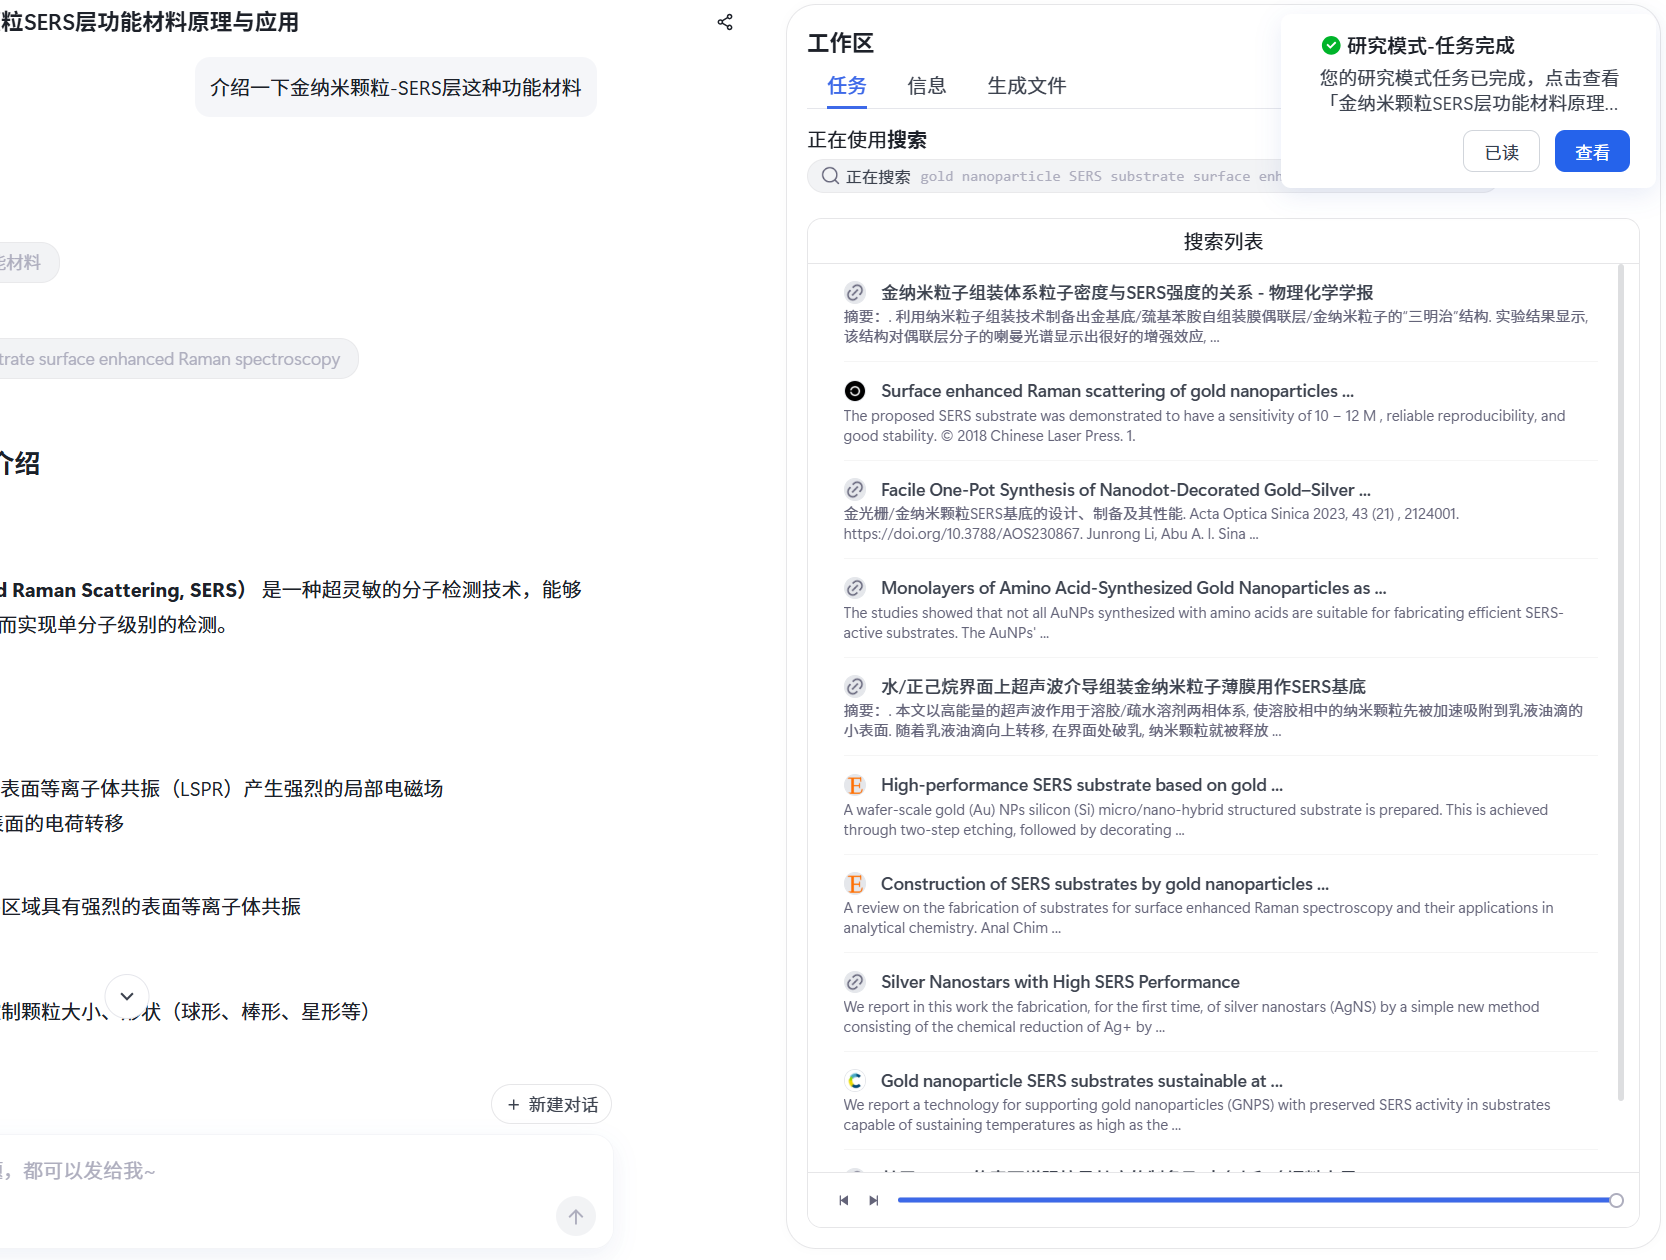Open the Surface enhanced Raman scattering of gold nanoparticles link
The image size is (1666, 1260).
click(1117, 391)
